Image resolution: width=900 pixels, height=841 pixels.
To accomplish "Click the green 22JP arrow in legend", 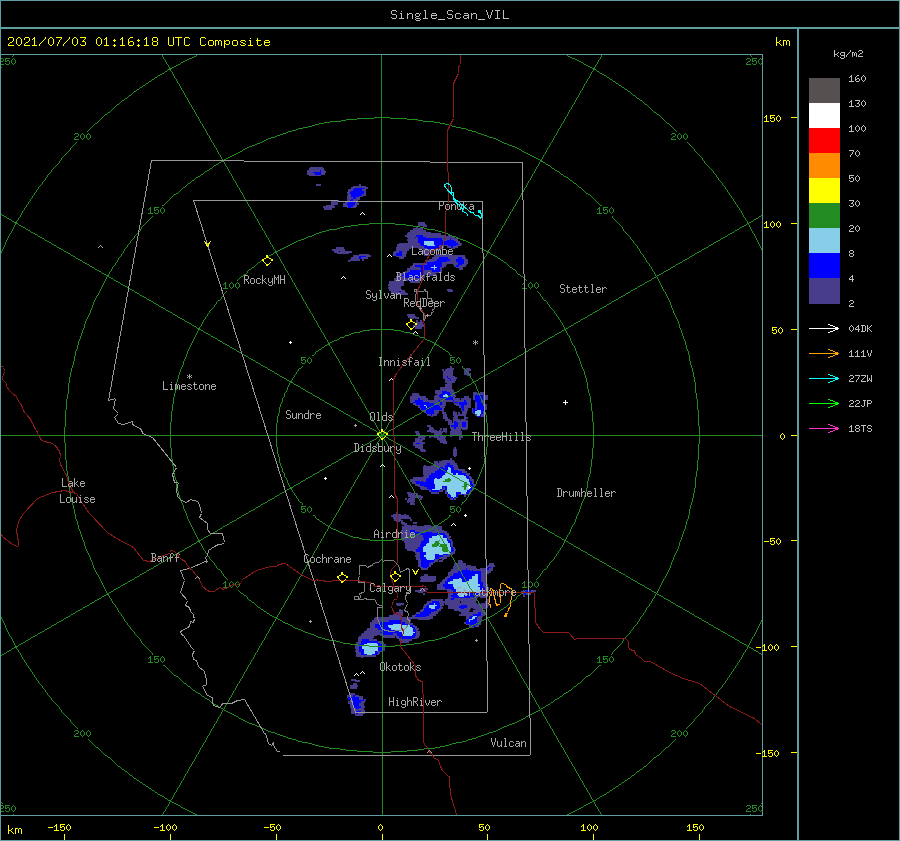I will (x=824, y=403).
